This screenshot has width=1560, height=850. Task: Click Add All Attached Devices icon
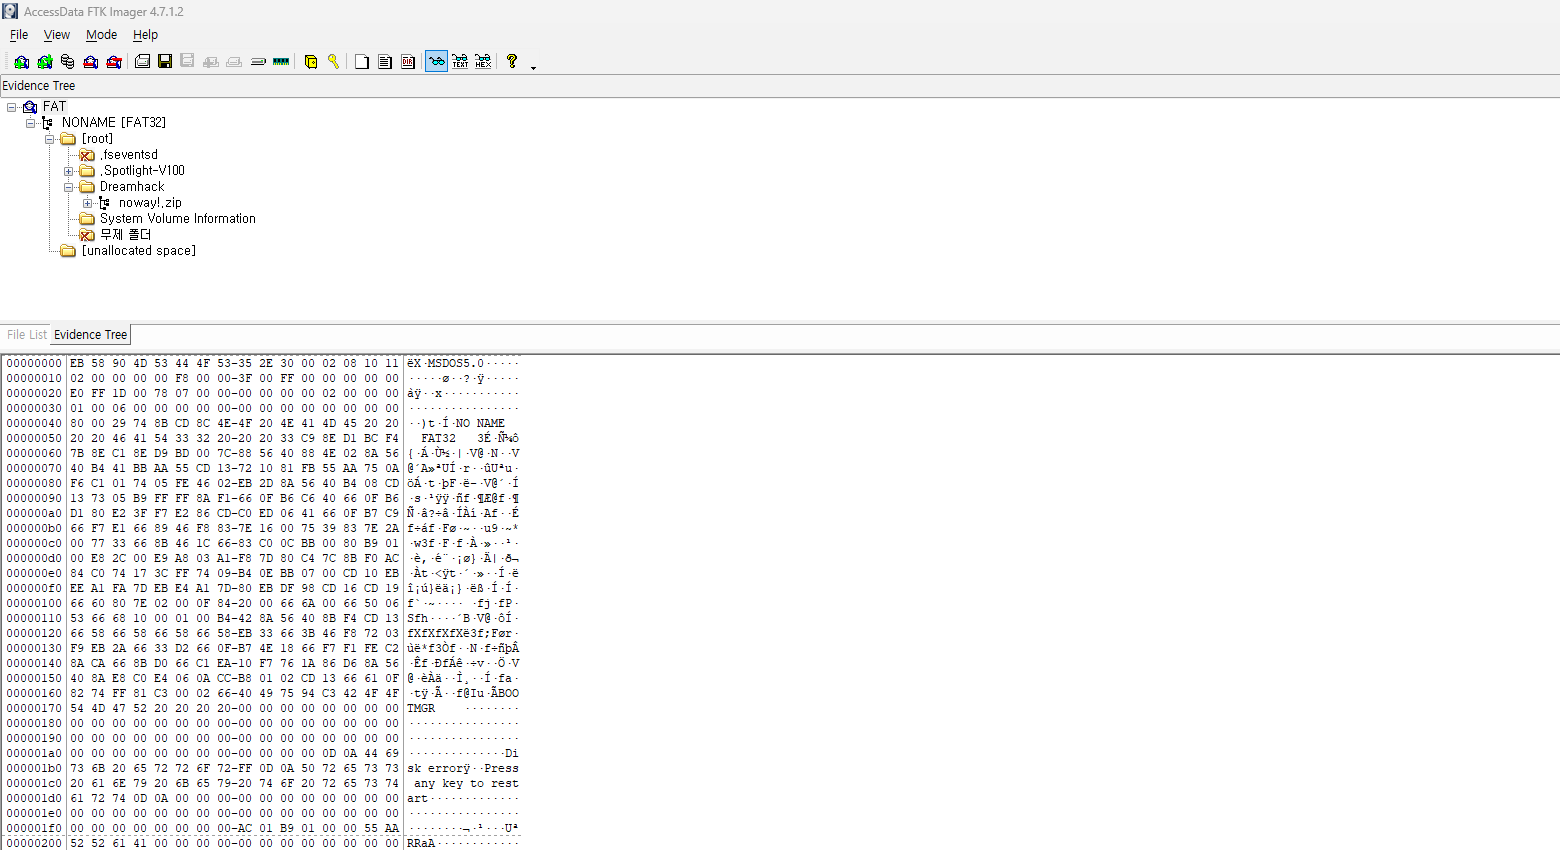pos(45,62)
